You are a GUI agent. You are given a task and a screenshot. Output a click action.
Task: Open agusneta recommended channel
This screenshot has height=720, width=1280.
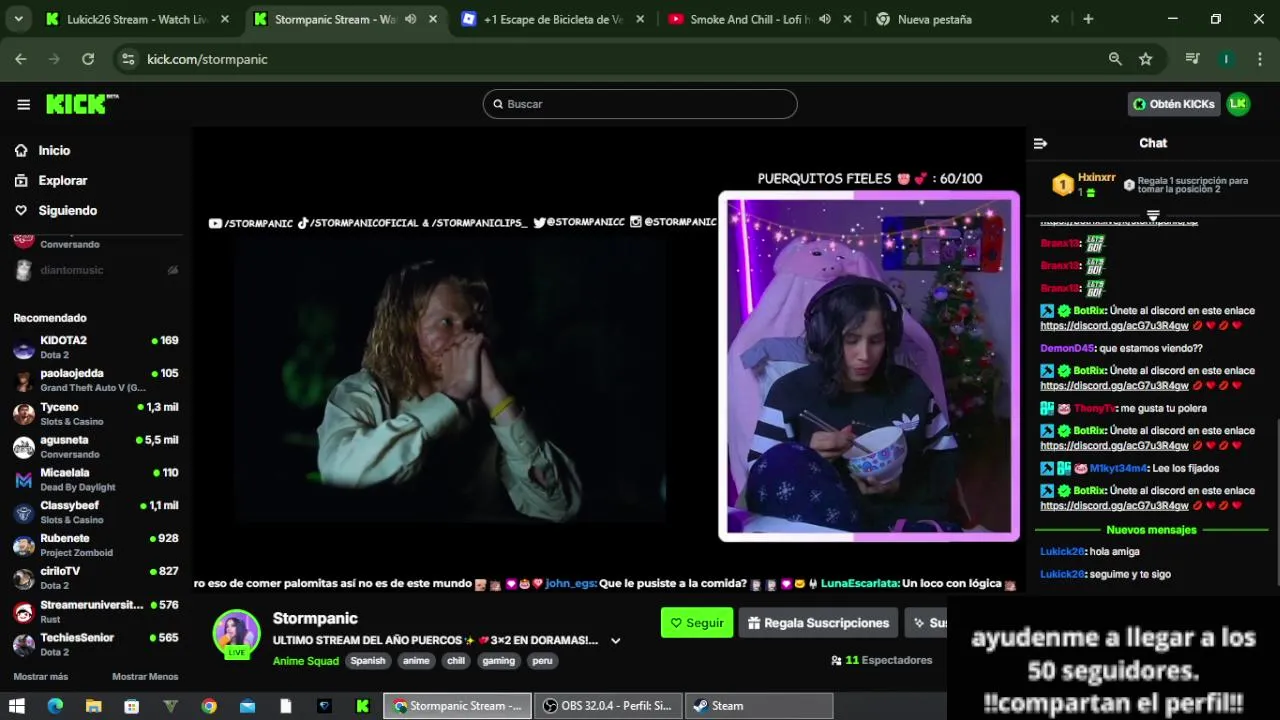click(96, 447)
